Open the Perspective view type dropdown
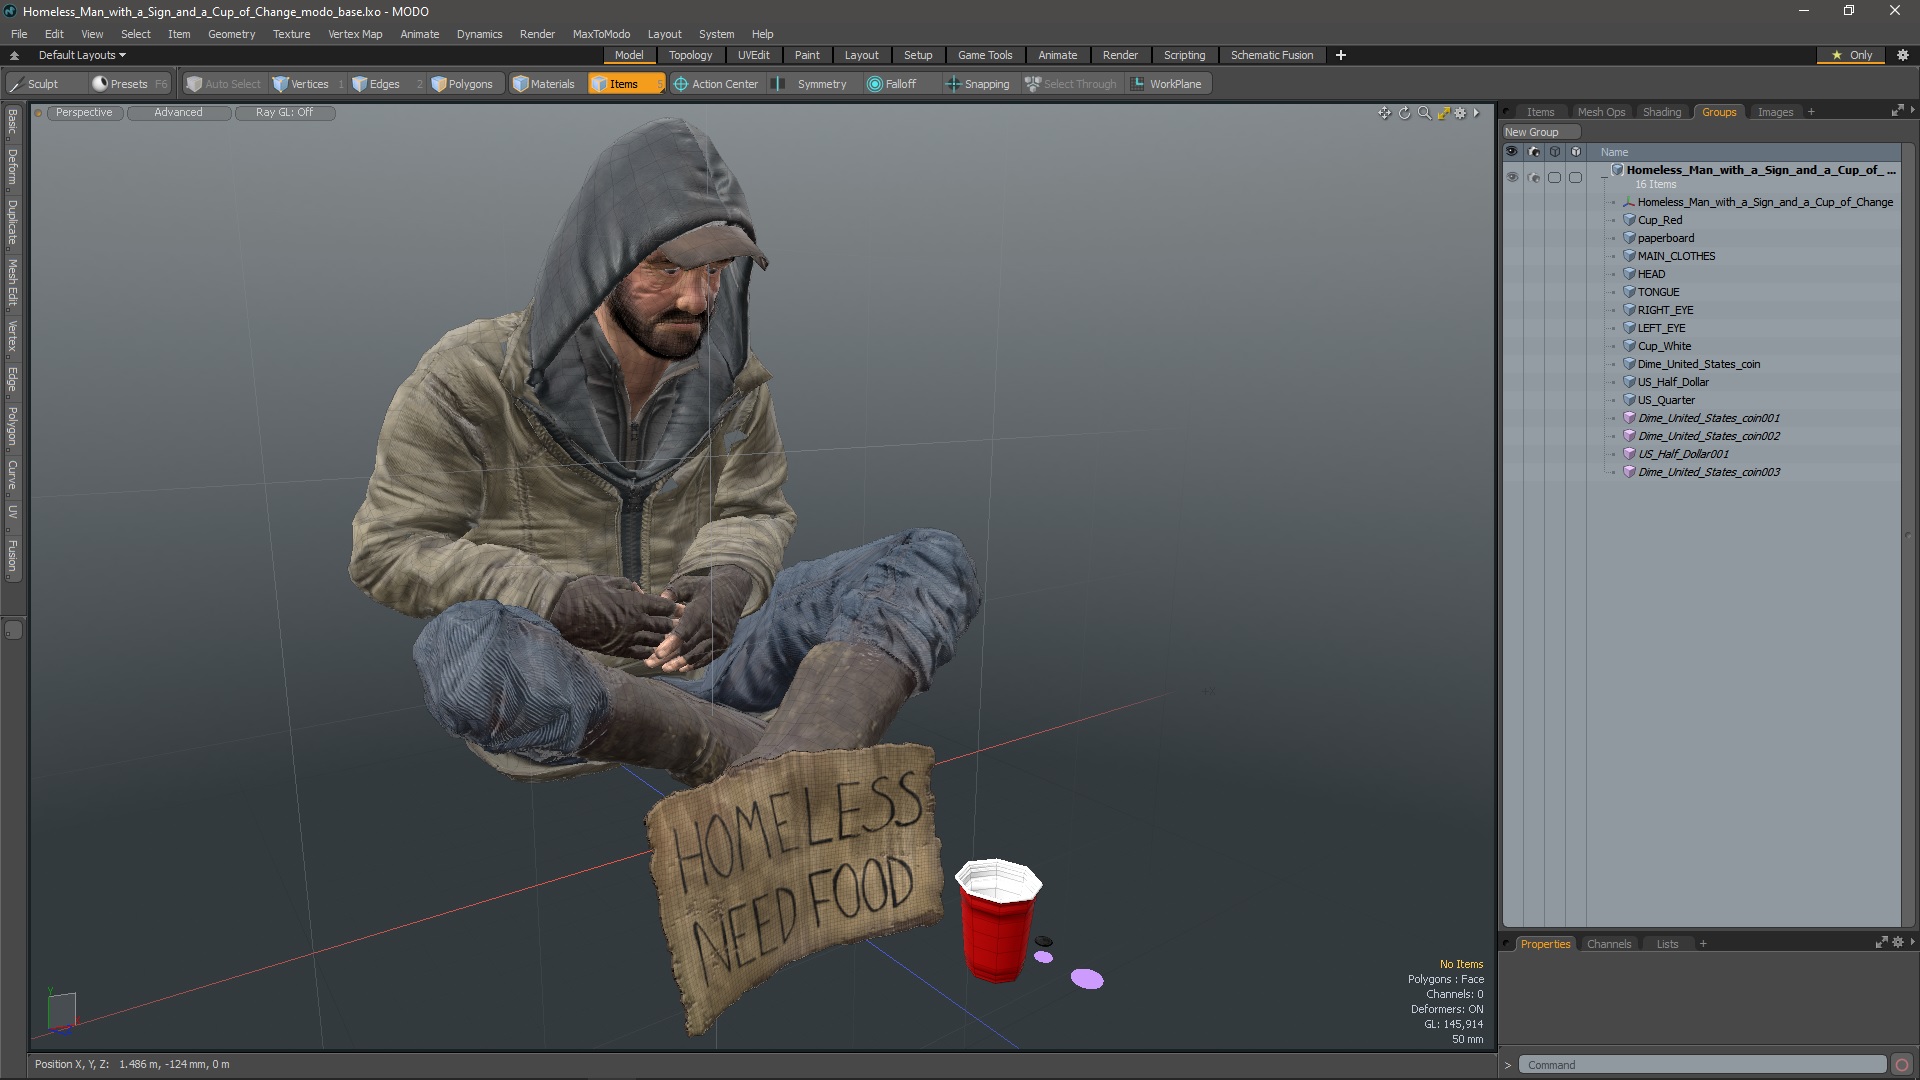This screenshot has height=1080, width=1920. (x=84, y=112)
